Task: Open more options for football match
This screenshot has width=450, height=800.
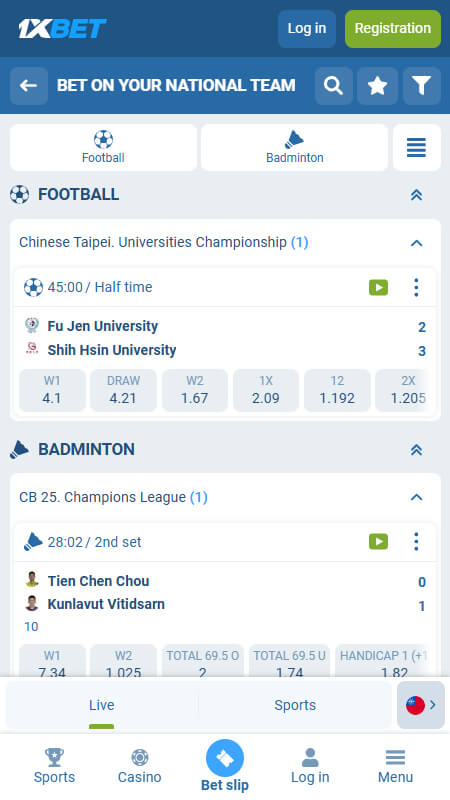Action: 416,288
